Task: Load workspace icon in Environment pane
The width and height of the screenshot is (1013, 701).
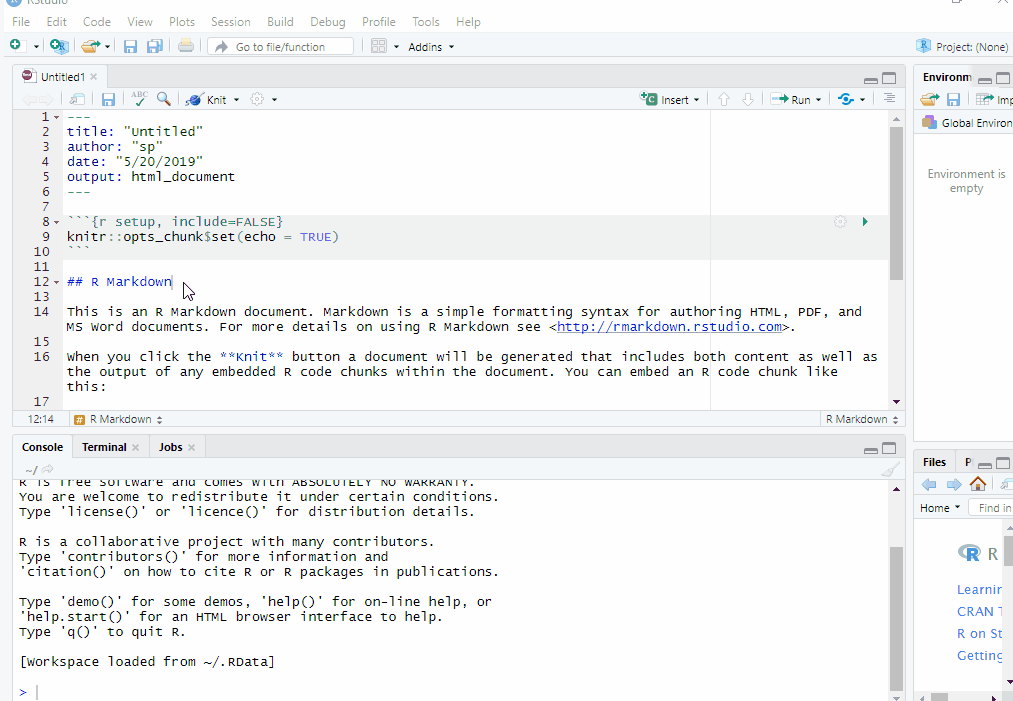Action: pyautogui.click(x=930, y=99)
